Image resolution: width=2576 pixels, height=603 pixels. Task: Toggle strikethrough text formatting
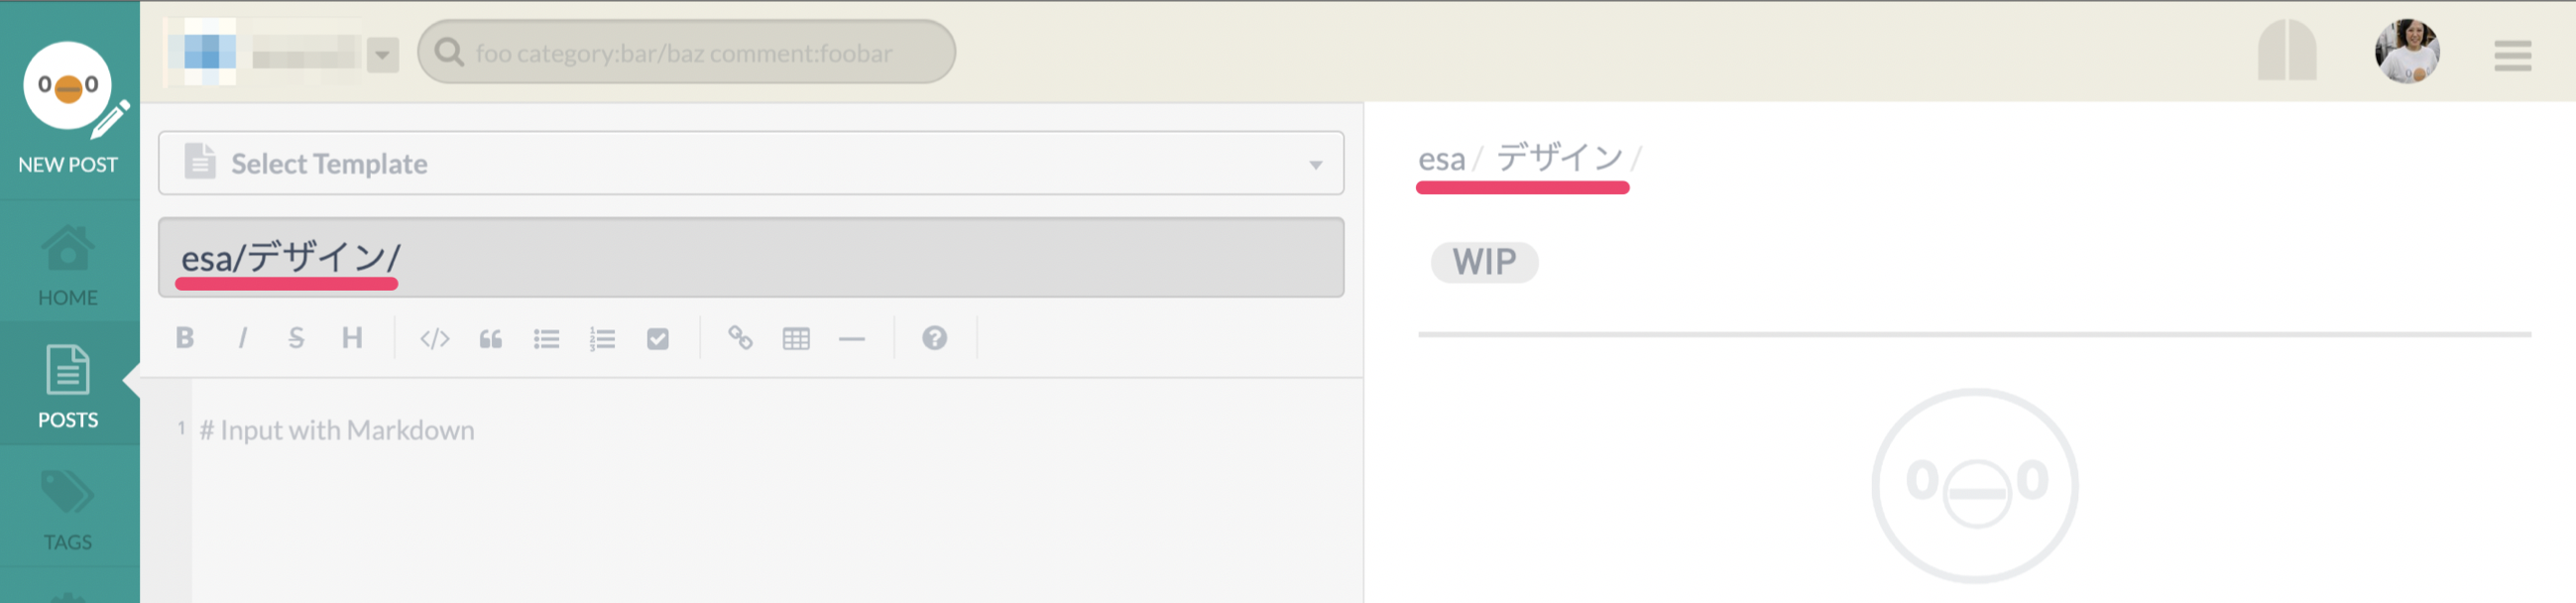(296, 338)
